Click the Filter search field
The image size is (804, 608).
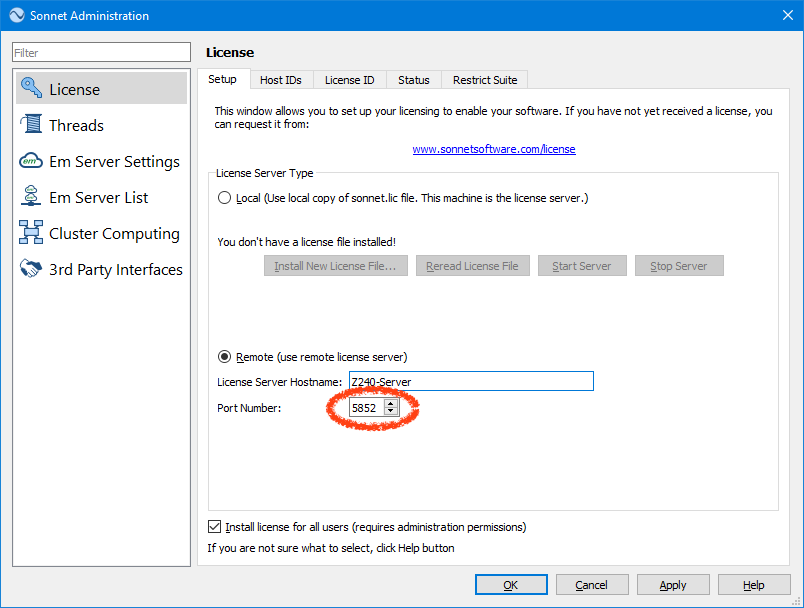(x=102, y=52)
